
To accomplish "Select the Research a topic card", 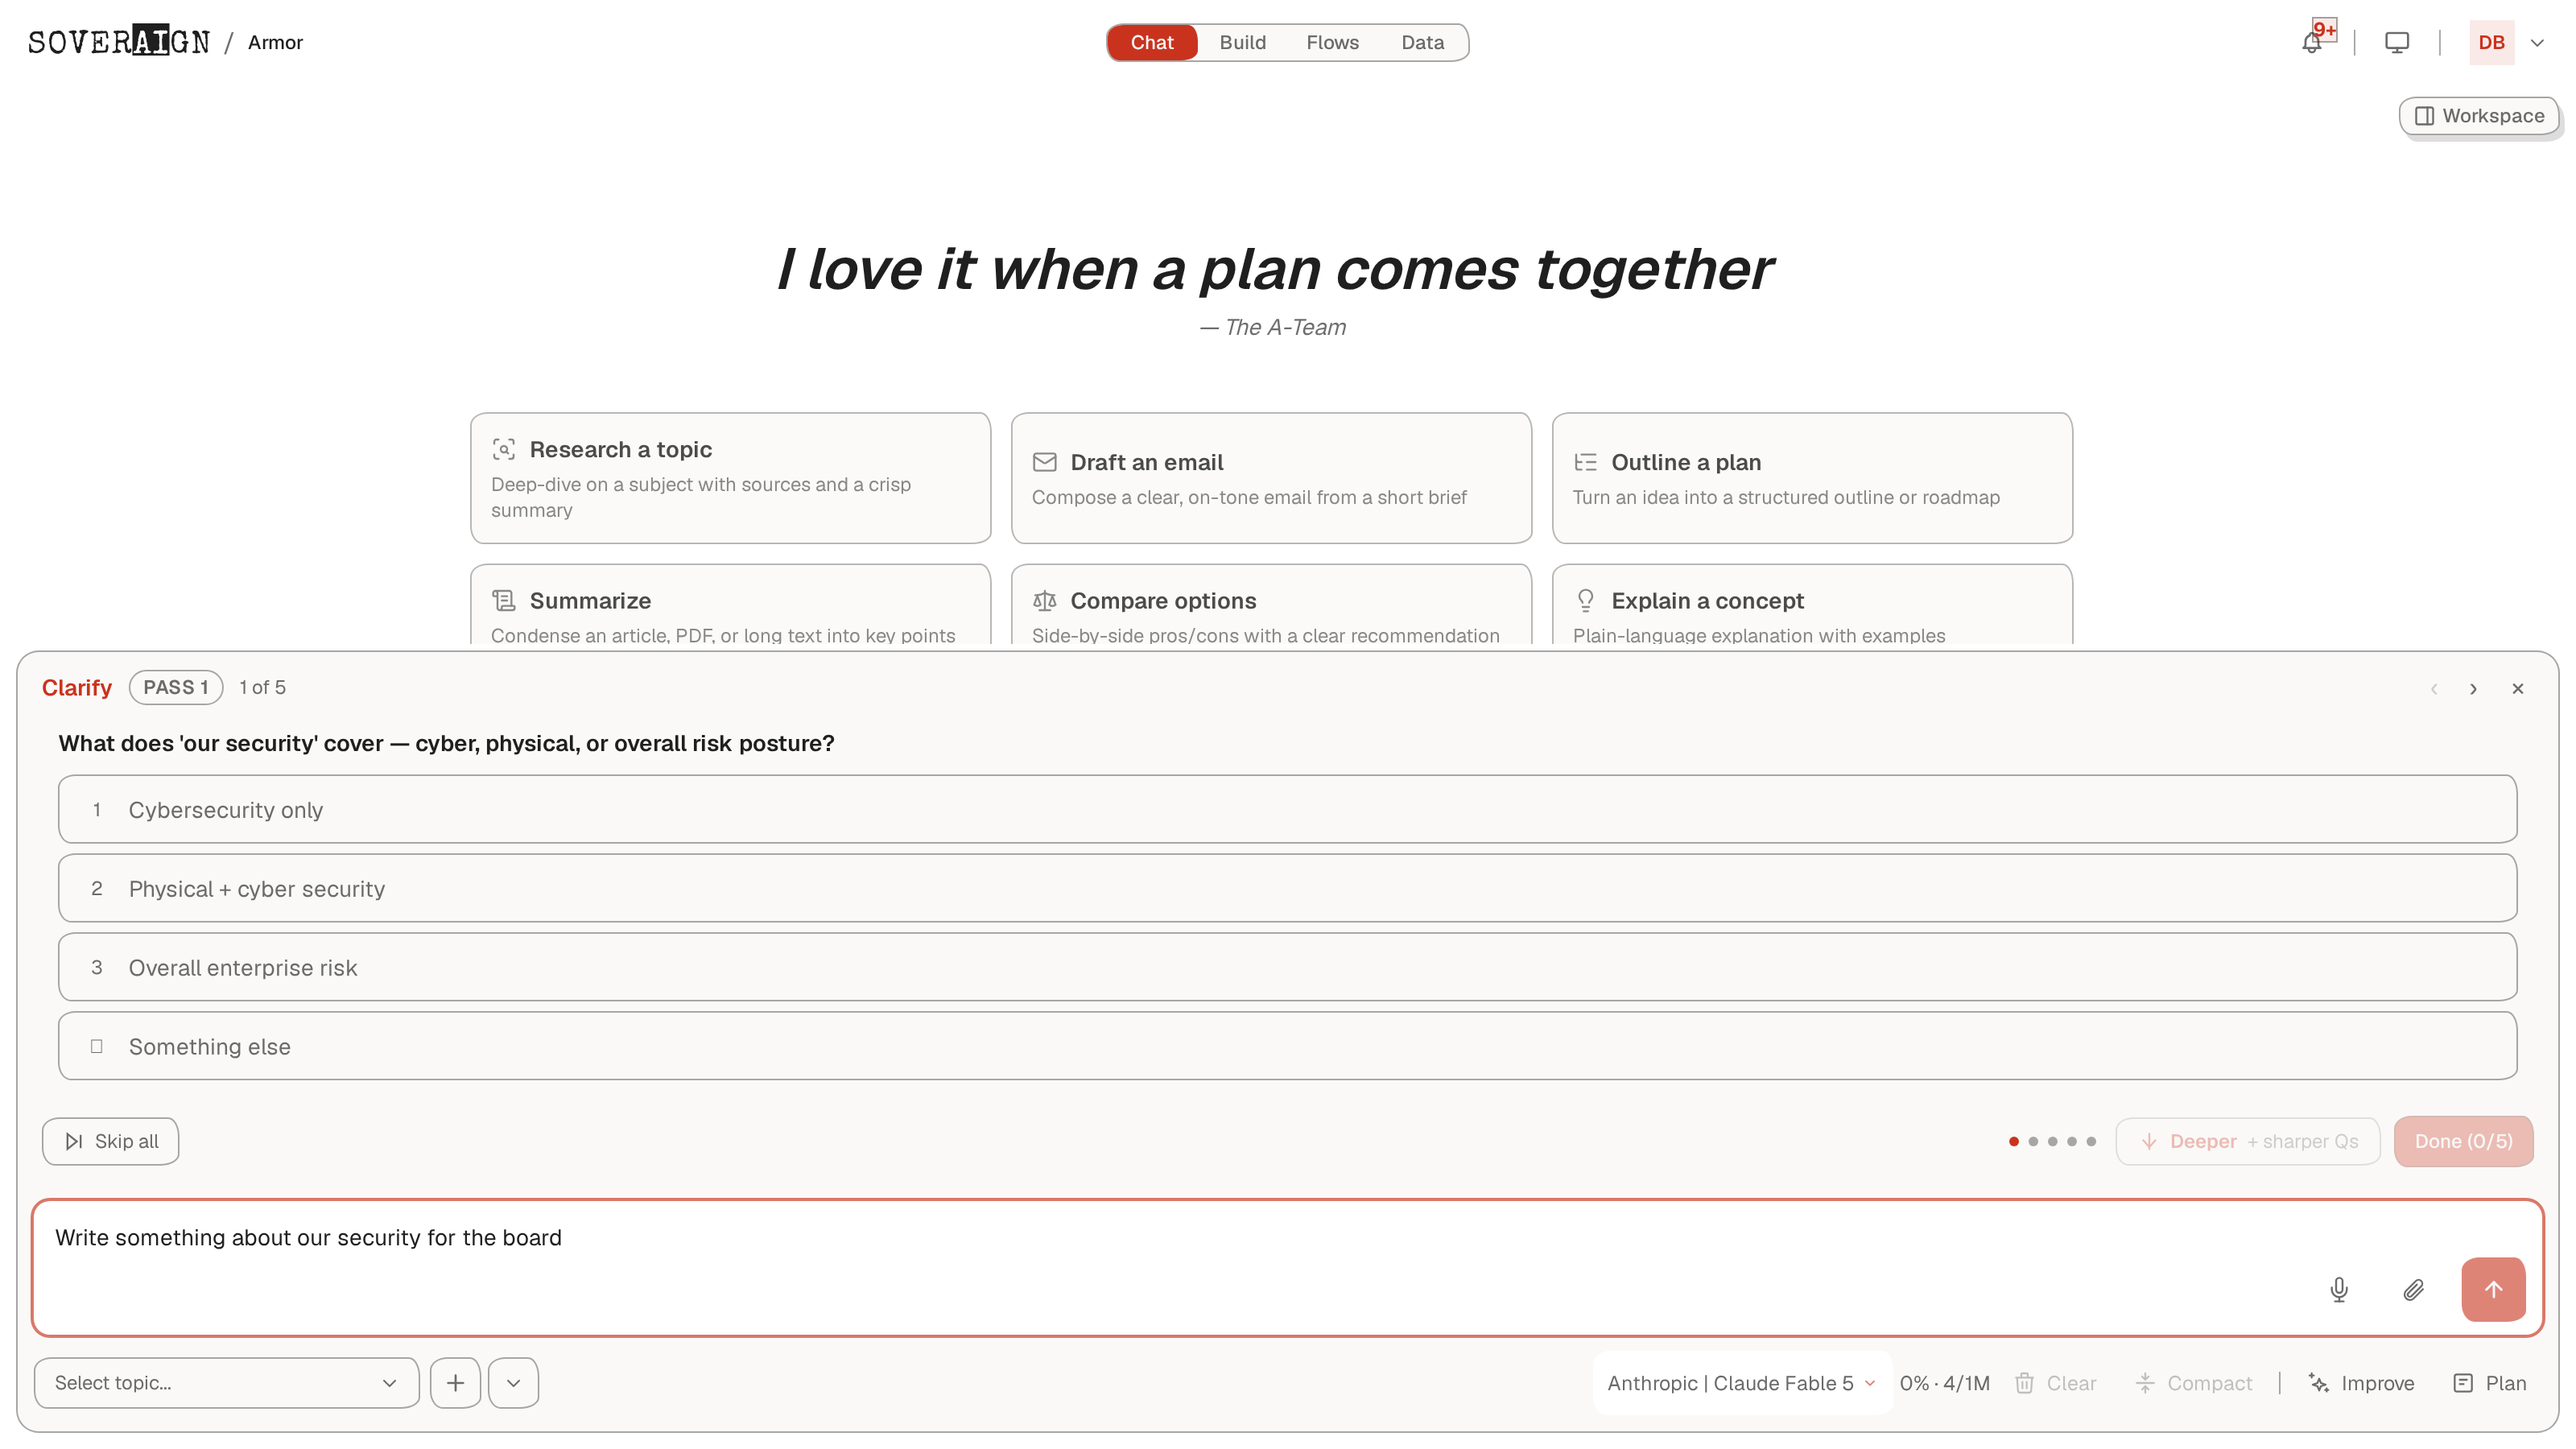I will 730,478.
